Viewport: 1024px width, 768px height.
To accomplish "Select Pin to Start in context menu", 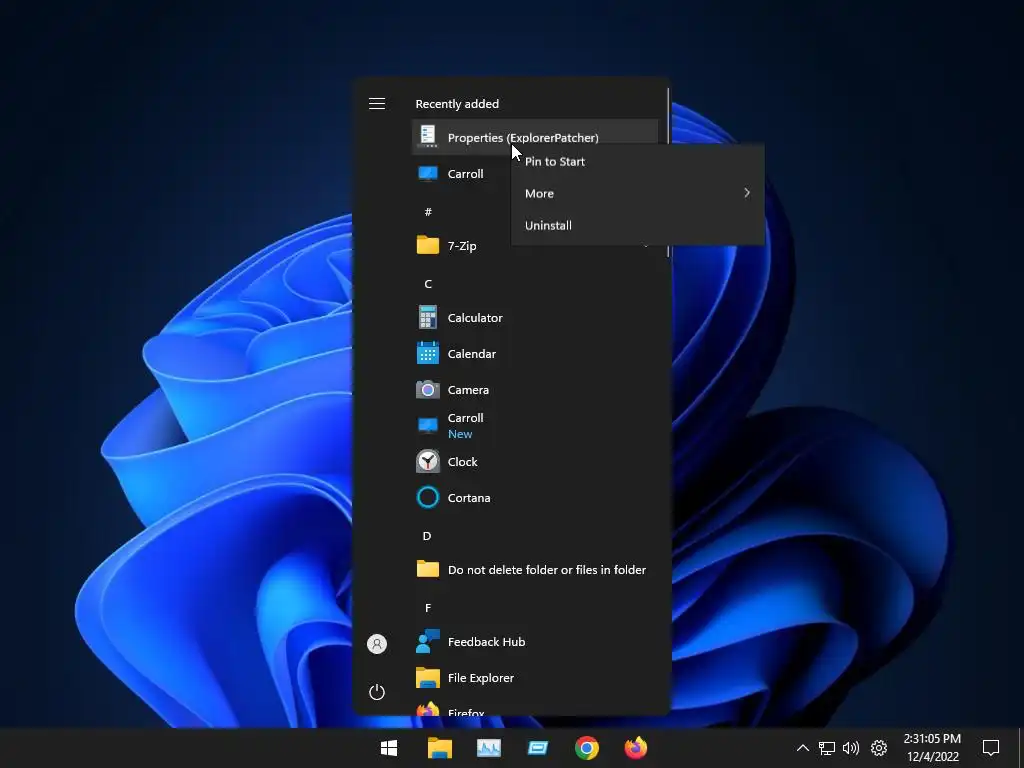I will 637,161.
